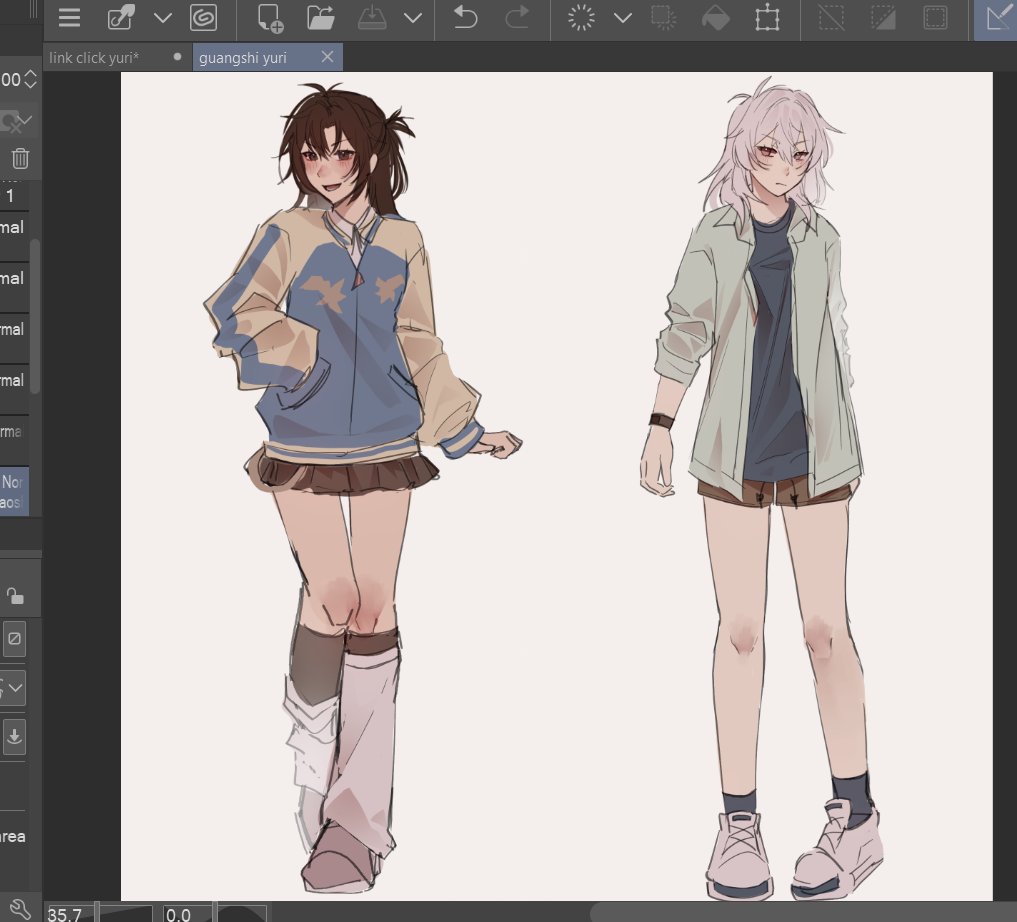
Task: Click the delete outside selection icon
Action: [664, 18]
